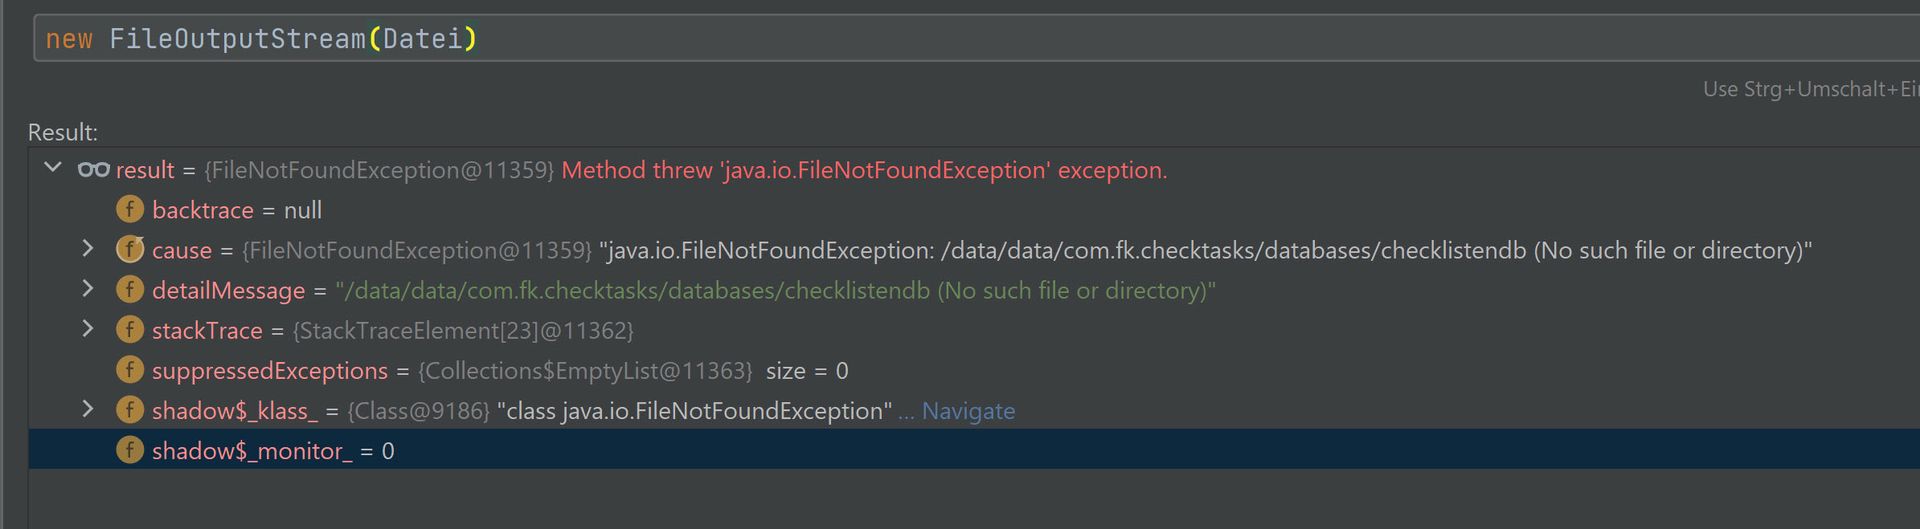This screenshot has width=1920, height=529.
Task: Click the shadow$_klass_ field icon
Action: (130, 410)
